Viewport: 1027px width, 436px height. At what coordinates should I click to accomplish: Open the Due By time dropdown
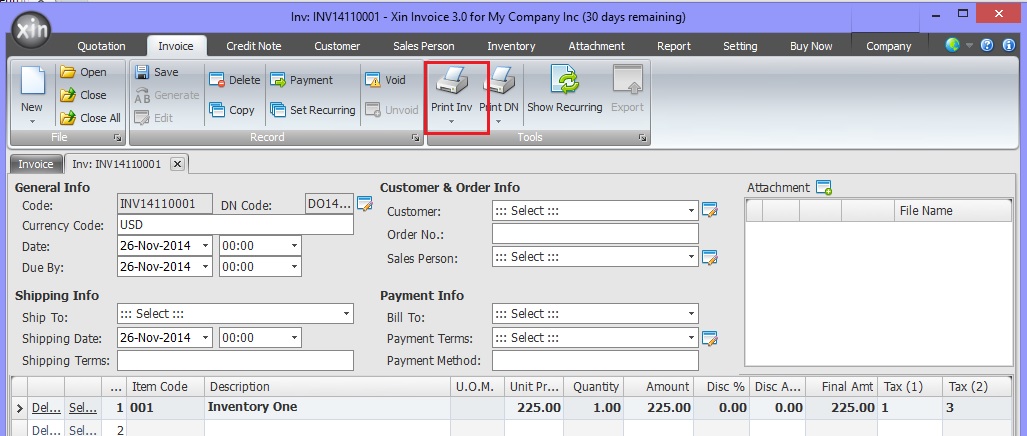point(295,267)
